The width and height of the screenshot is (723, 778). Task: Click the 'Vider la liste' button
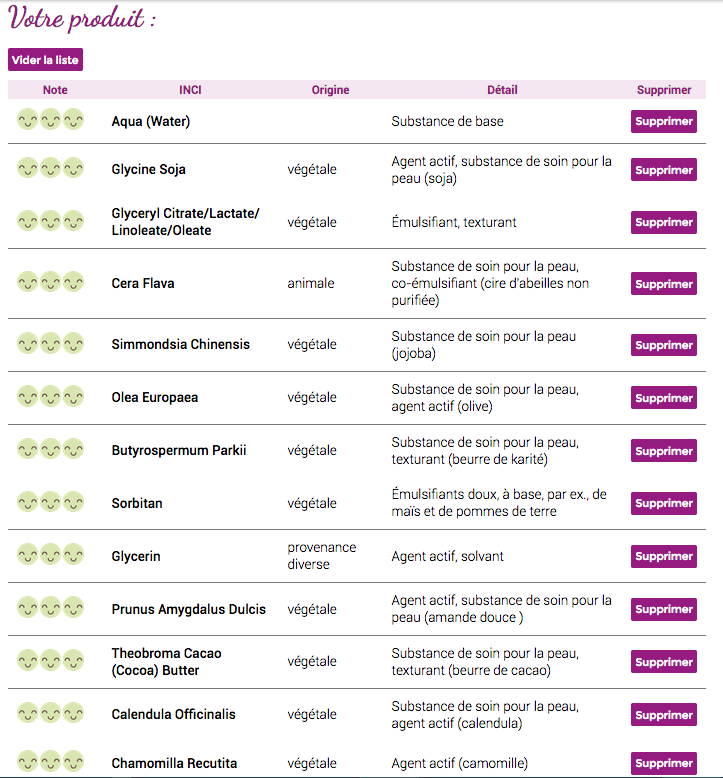(x=45, y=60)
